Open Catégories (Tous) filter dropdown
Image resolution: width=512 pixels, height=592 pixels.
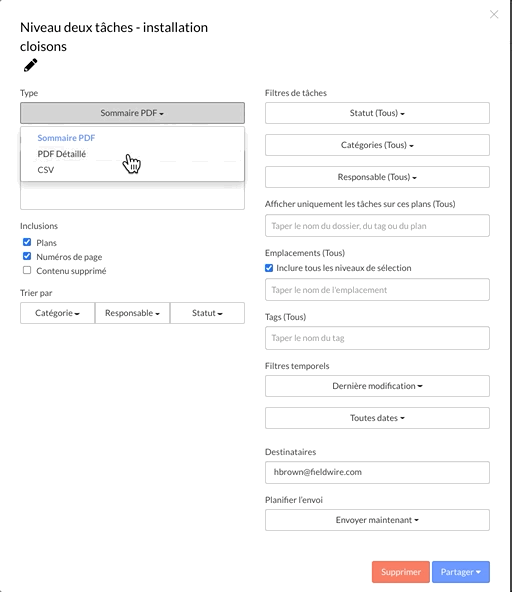(x=377, y=145)
